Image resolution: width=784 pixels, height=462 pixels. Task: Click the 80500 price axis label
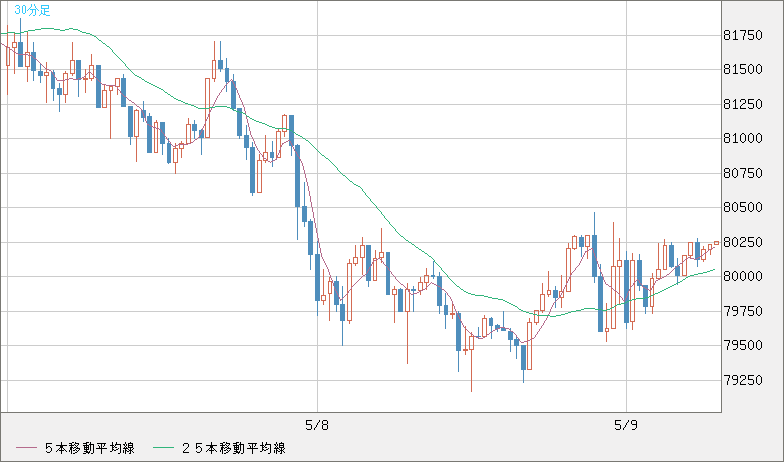click(743, 208)
